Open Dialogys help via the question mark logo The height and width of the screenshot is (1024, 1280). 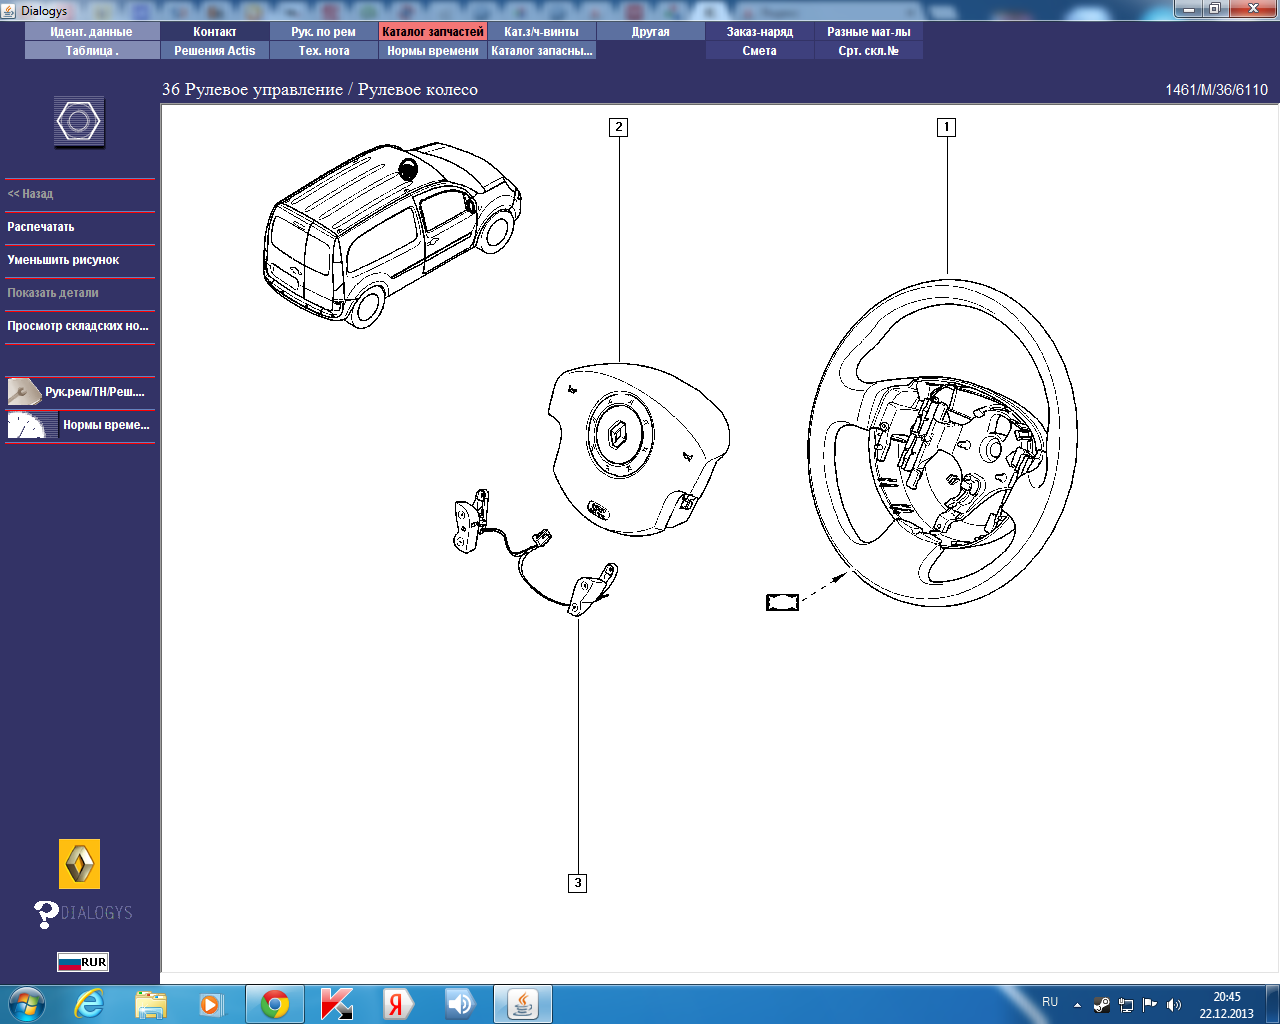pyautogui.click(x=83, y=913)
